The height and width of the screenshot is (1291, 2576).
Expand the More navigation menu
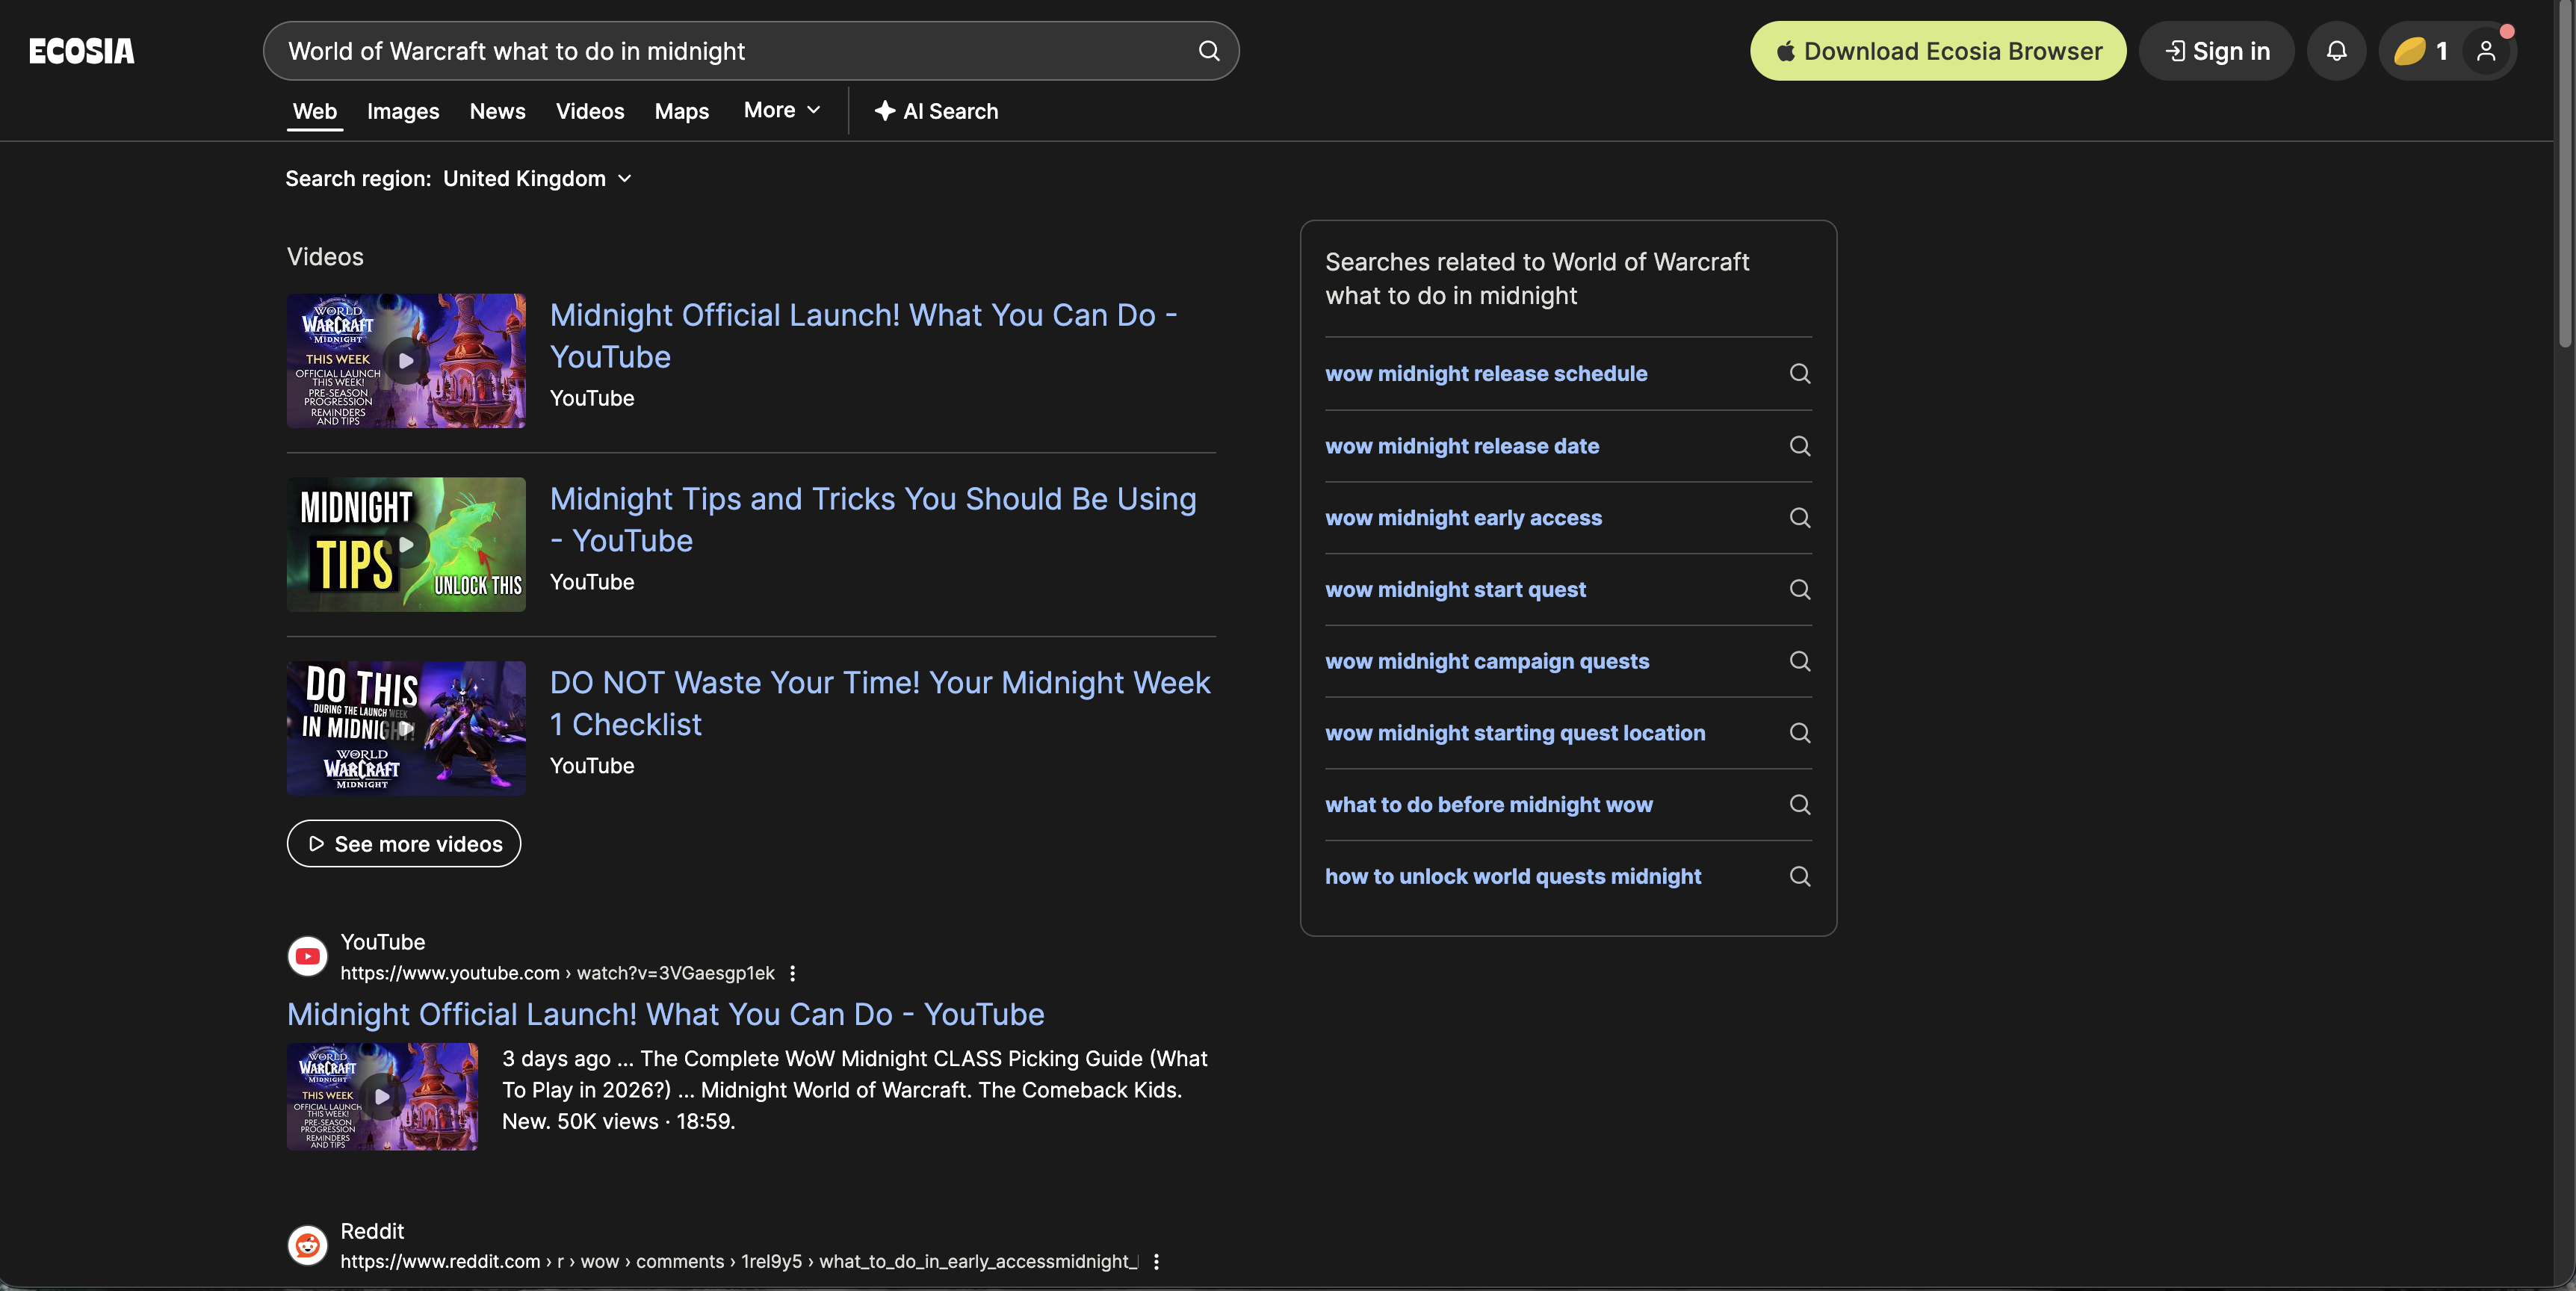pyautogui.click(x=781, y=111)
